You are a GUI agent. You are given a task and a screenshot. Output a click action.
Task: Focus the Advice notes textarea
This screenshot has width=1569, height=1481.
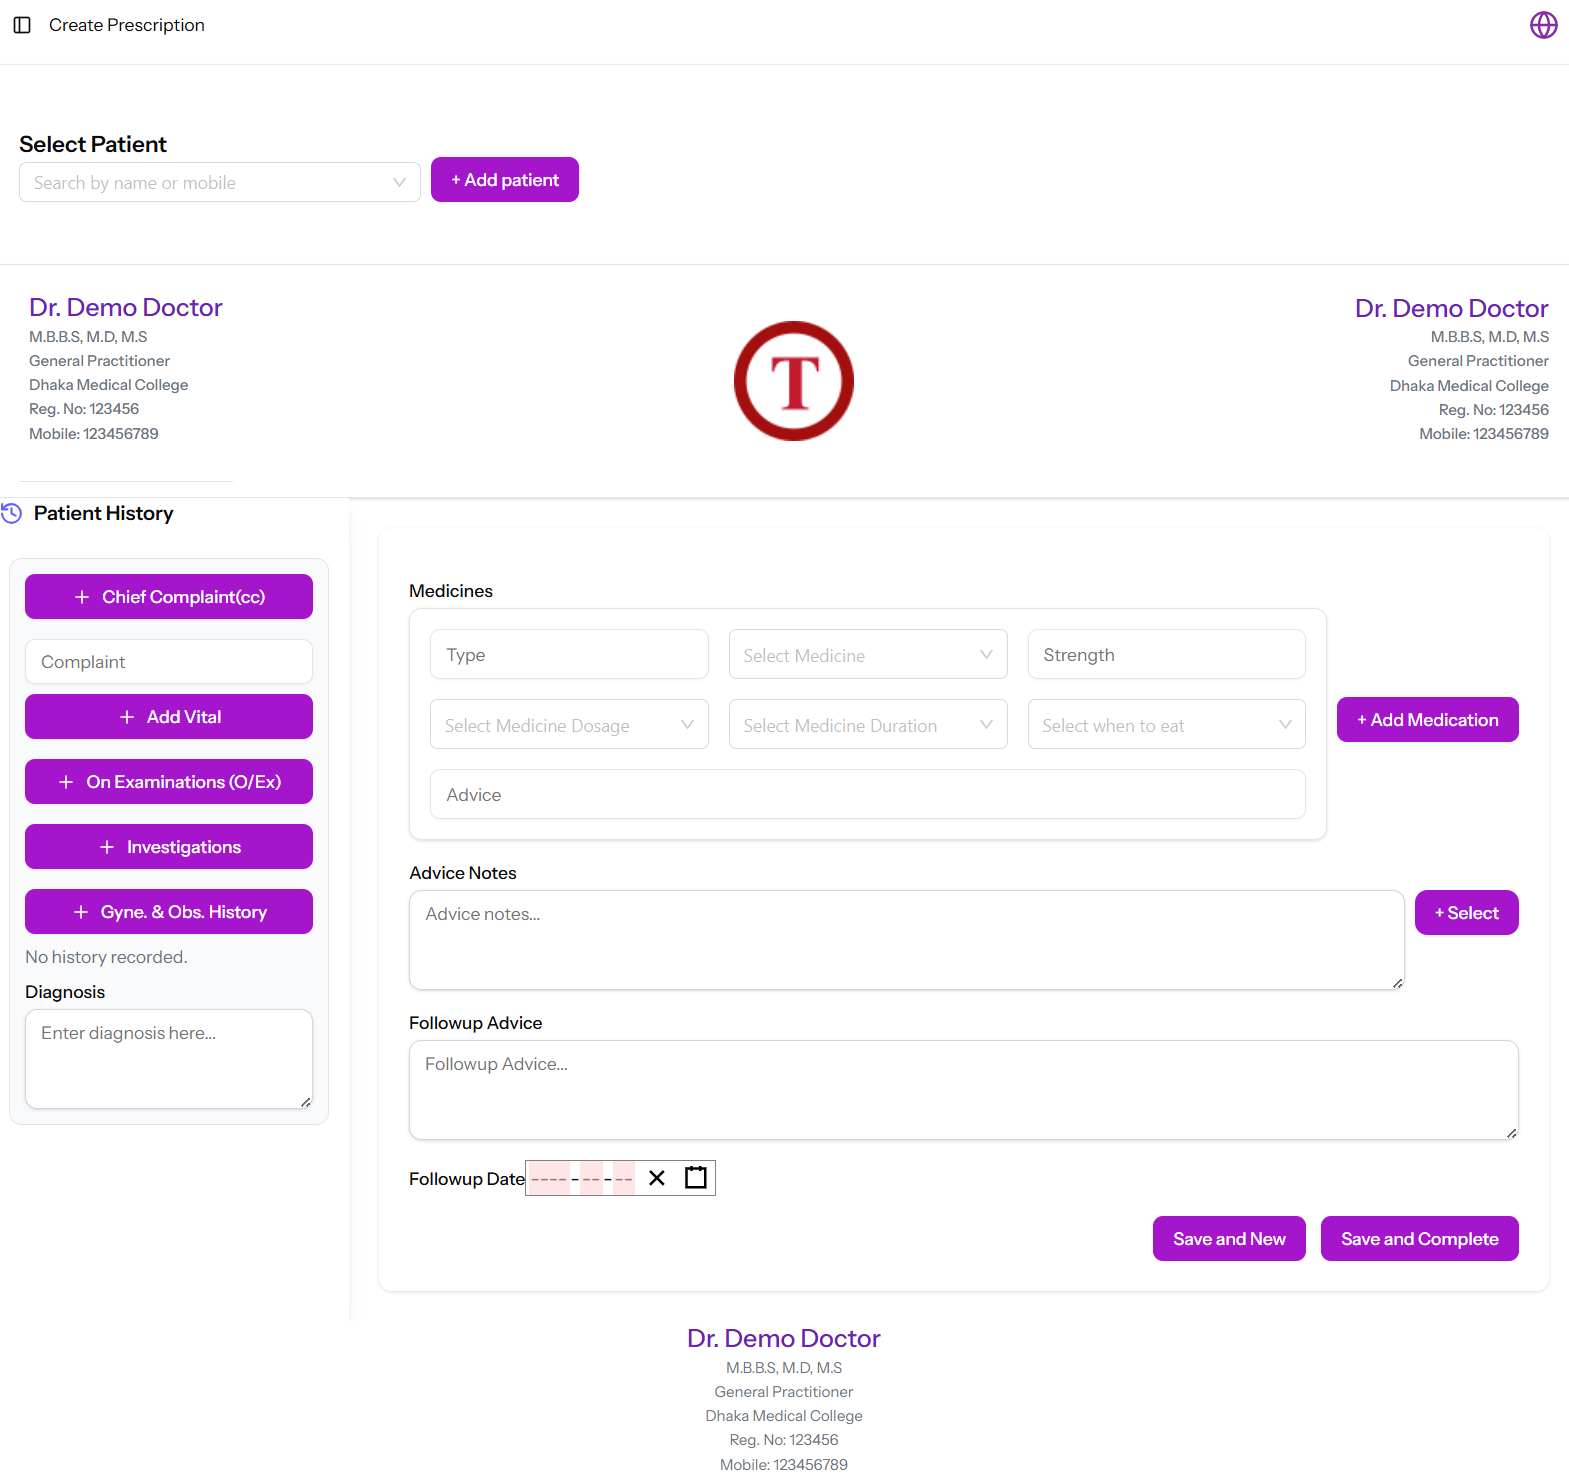[907, 940]
